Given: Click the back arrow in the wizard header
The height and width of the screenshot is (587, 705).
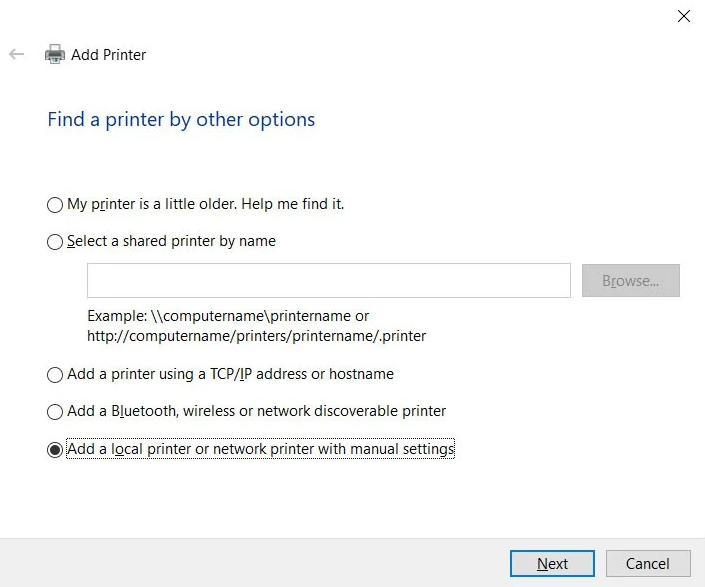Looking at the screenshot, I should coord(16,55).
